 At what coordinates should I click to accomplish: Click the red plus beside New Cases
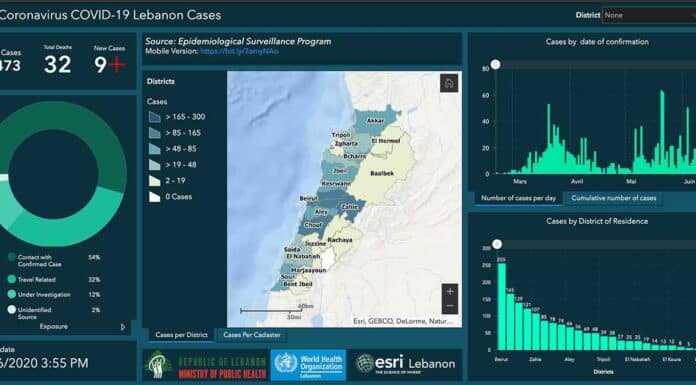(x=117, y=65)
